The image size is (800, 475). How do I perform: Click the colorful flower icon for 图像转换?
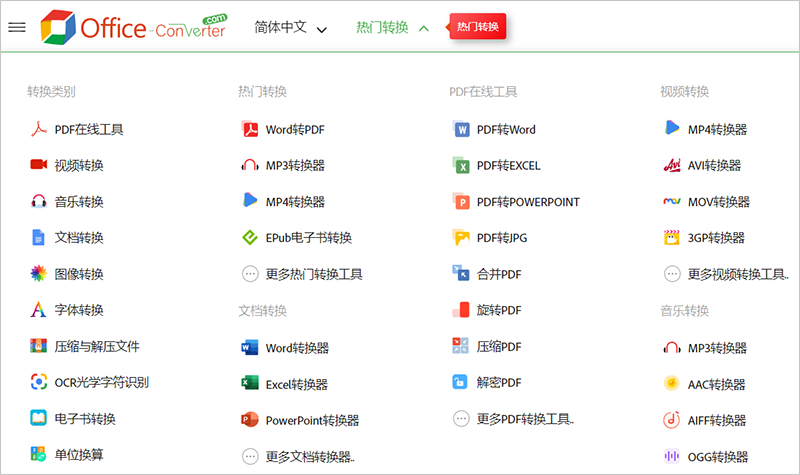[x=38, y=273]
